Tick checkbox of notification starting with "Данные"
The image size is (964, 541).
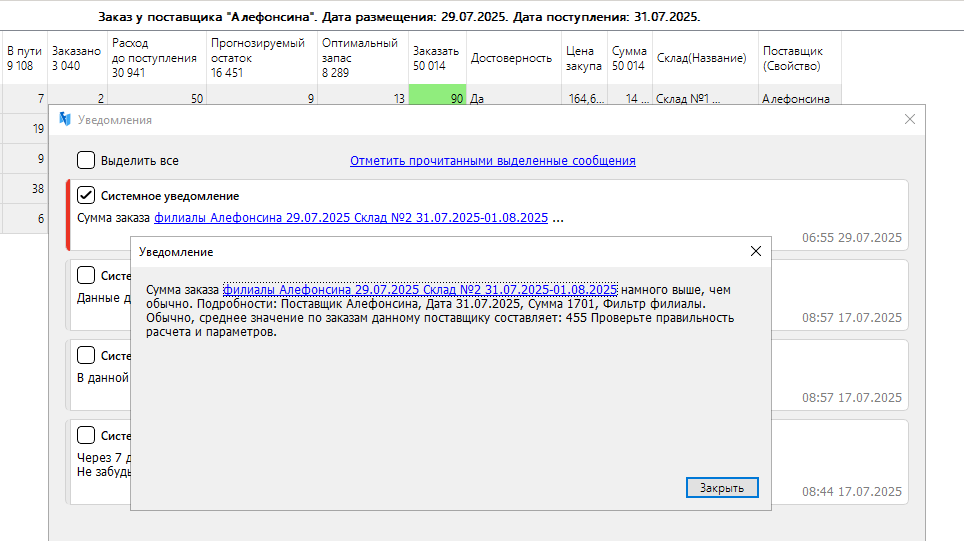point(87,275)
